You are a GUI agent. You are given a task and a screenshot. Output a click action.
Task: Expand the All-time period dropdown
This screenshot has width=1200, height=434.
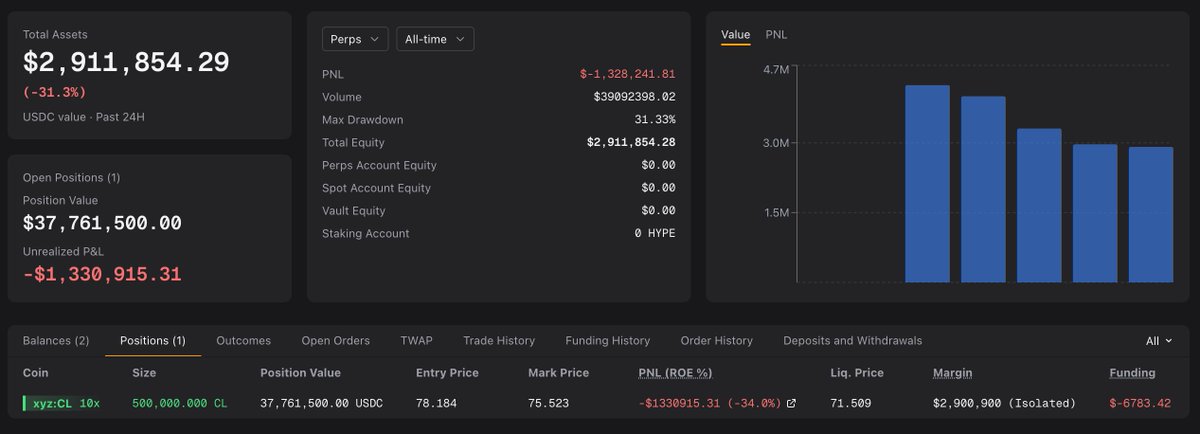click(x=435, y=39)
